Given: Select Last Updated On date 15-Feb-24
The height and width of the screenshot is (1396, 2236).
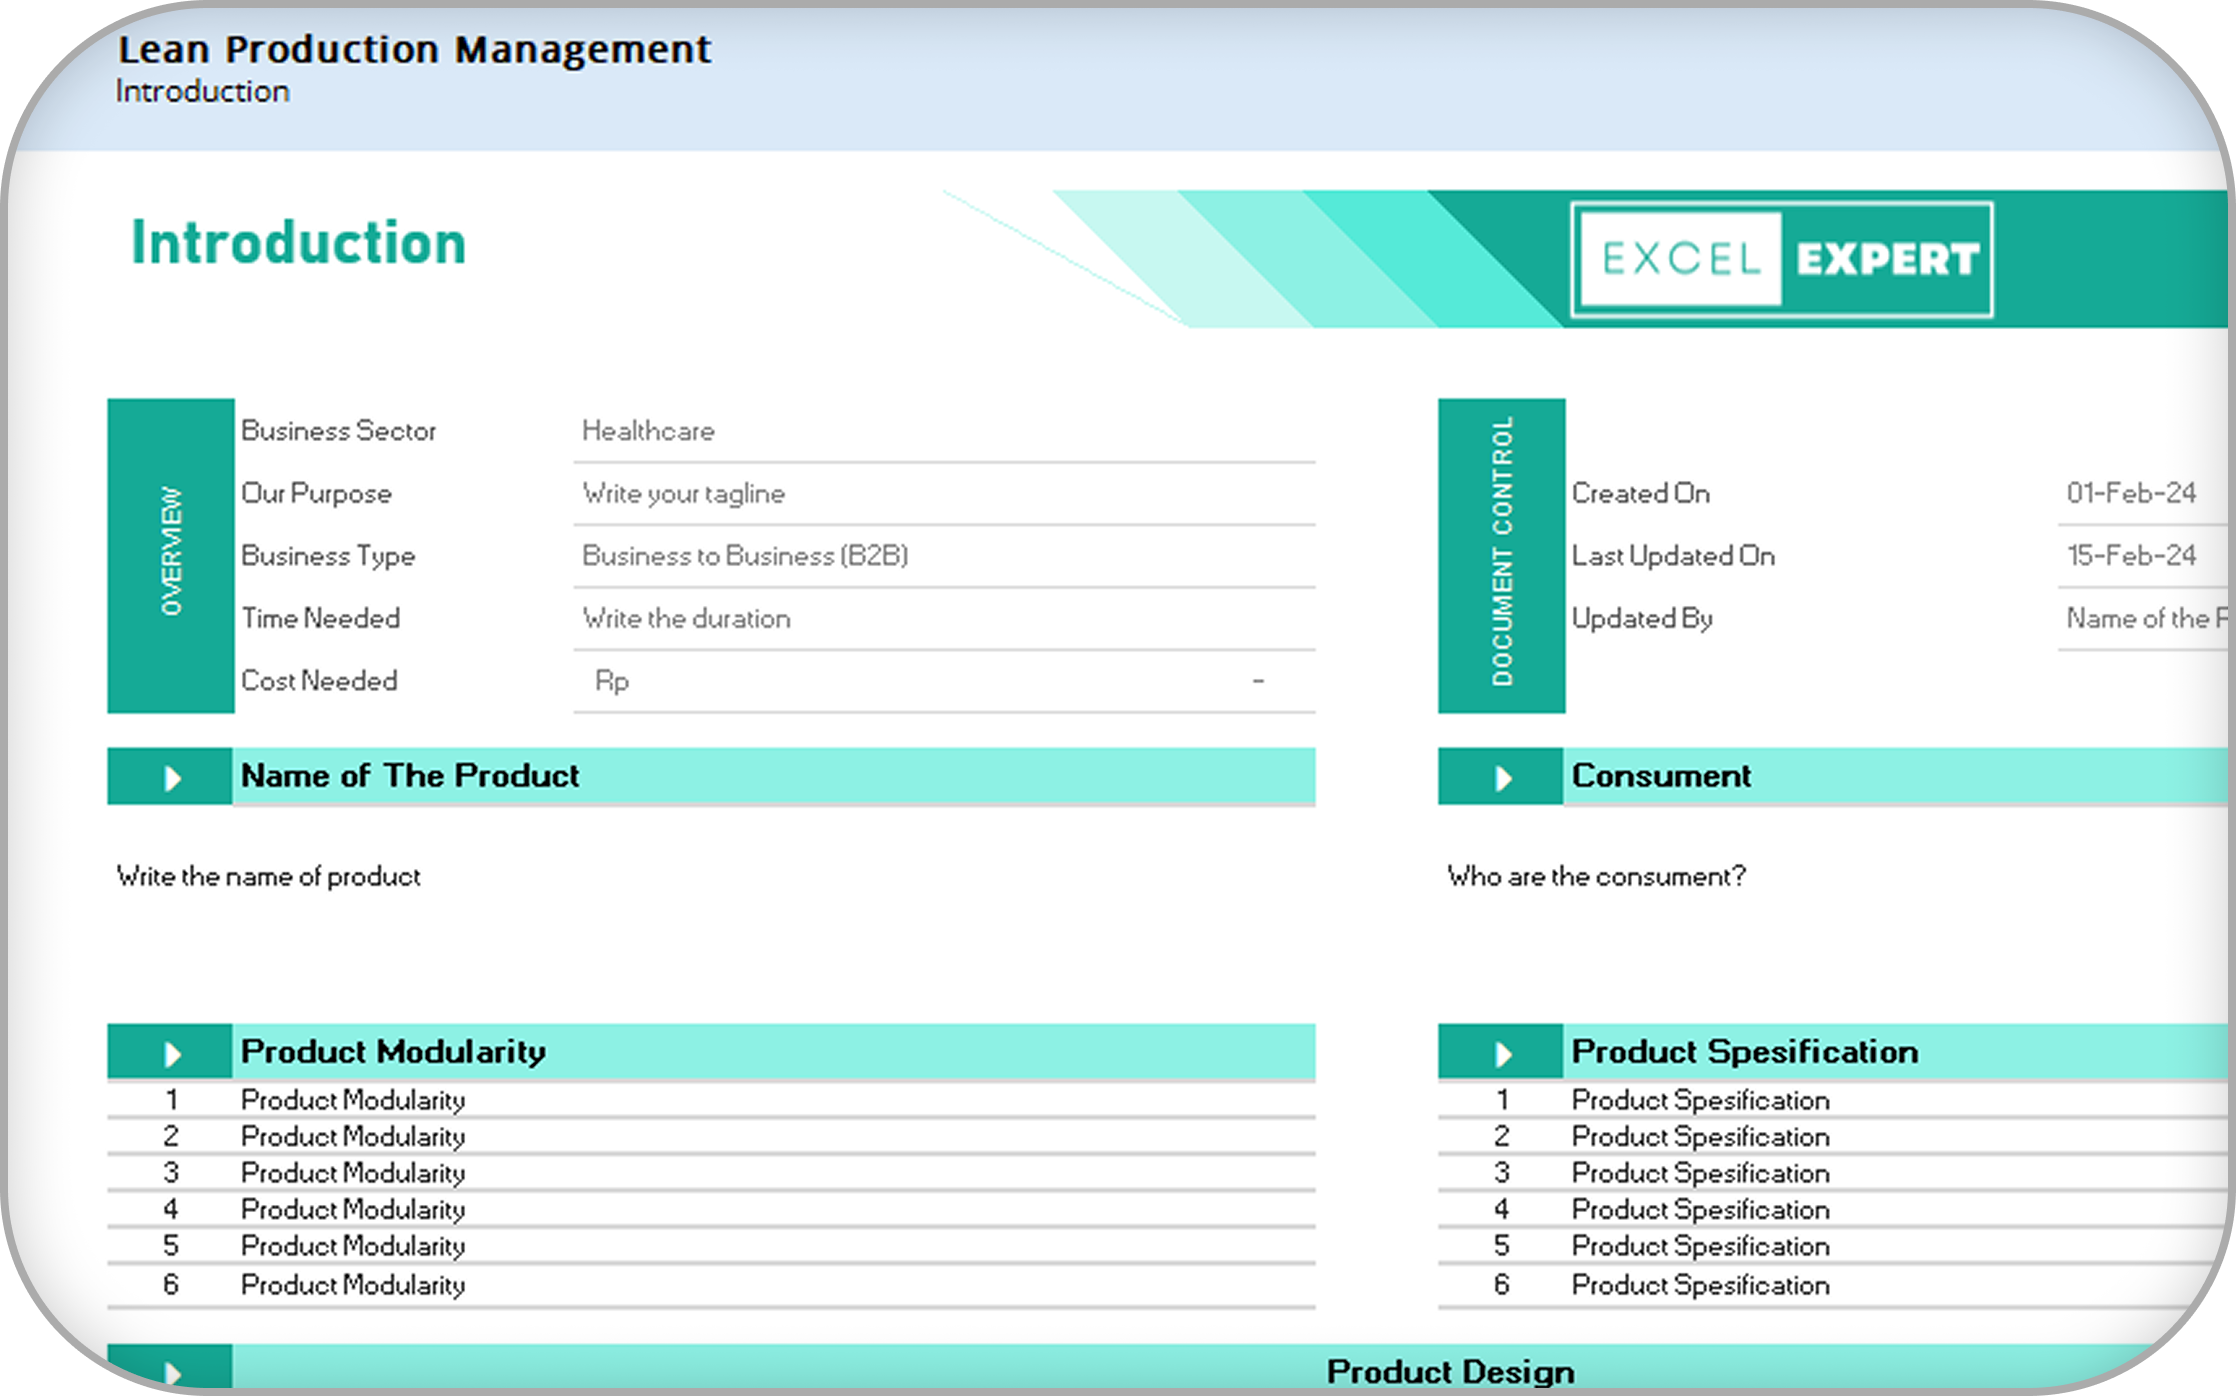Looking at the screenshot, I should point(2131,556).
